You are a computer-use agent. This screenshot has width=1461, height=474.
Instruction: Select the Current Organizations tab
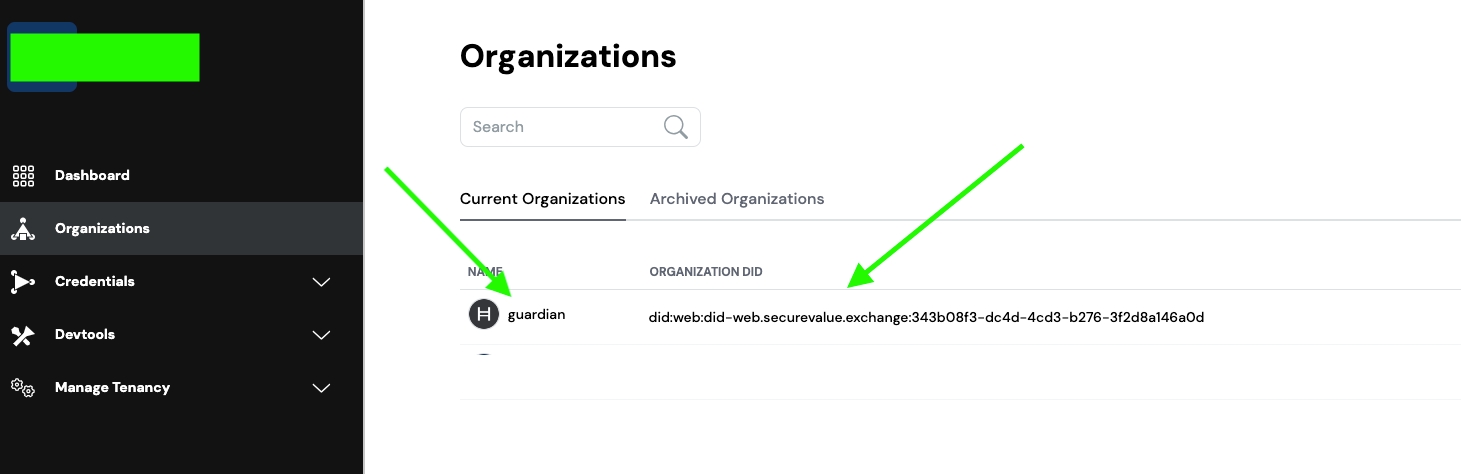point(542,199)
